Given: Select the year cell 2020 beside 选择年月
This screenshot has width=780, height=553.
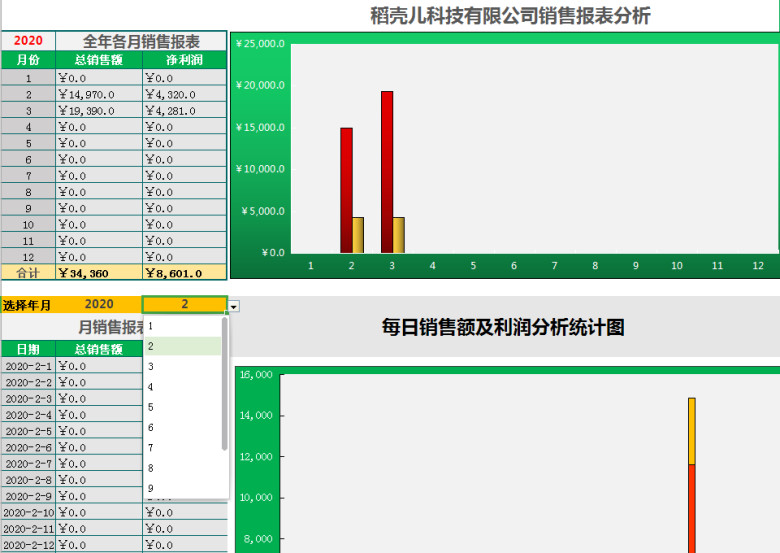Looking at the screenshot, I should coord(99,304).
